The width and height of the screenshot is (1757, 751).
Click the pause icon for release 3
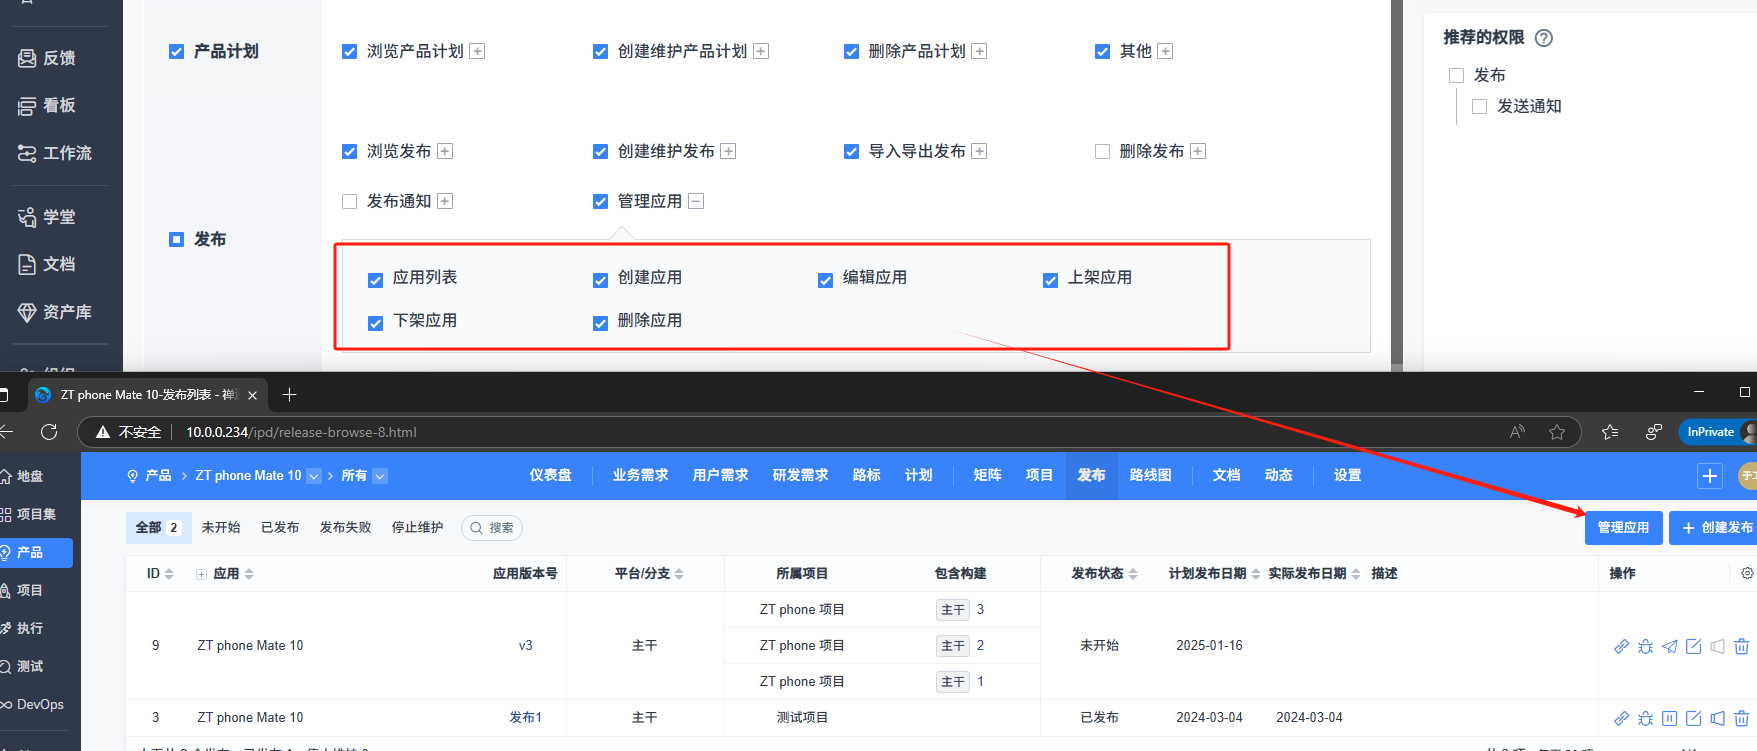pyautogui.click(x=1670, y=718)
